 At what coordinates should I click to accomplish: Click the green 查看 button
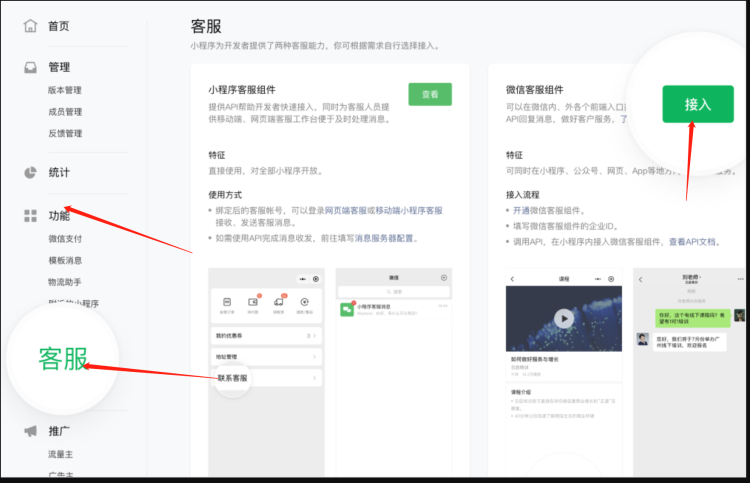tap(430, 94)
